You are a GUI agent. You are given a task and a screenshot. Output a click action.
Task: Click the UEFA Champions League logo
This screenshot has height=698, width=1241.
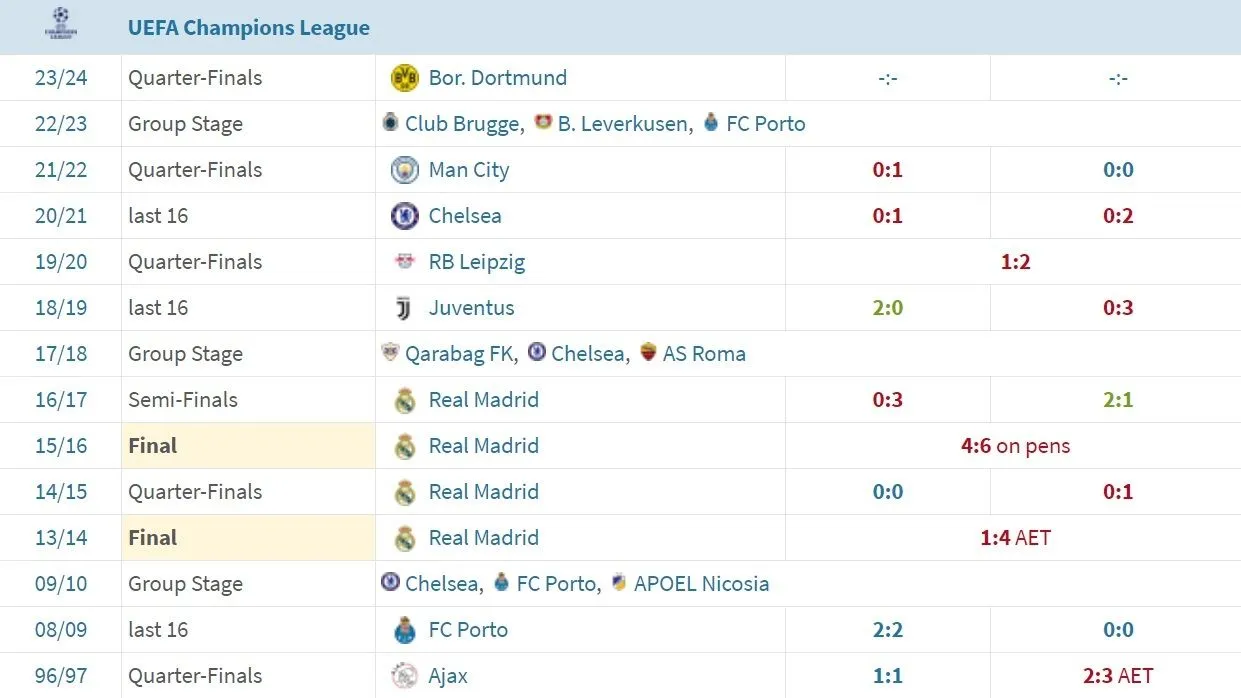tap(59, 26)
